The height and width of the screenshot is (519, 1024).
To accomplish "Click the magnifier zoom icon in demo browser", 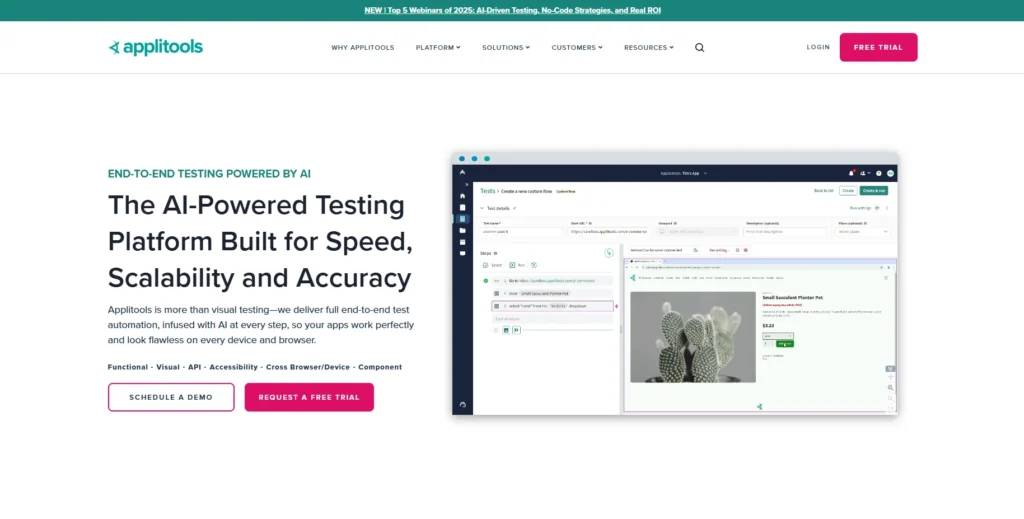I will point(890,388).
